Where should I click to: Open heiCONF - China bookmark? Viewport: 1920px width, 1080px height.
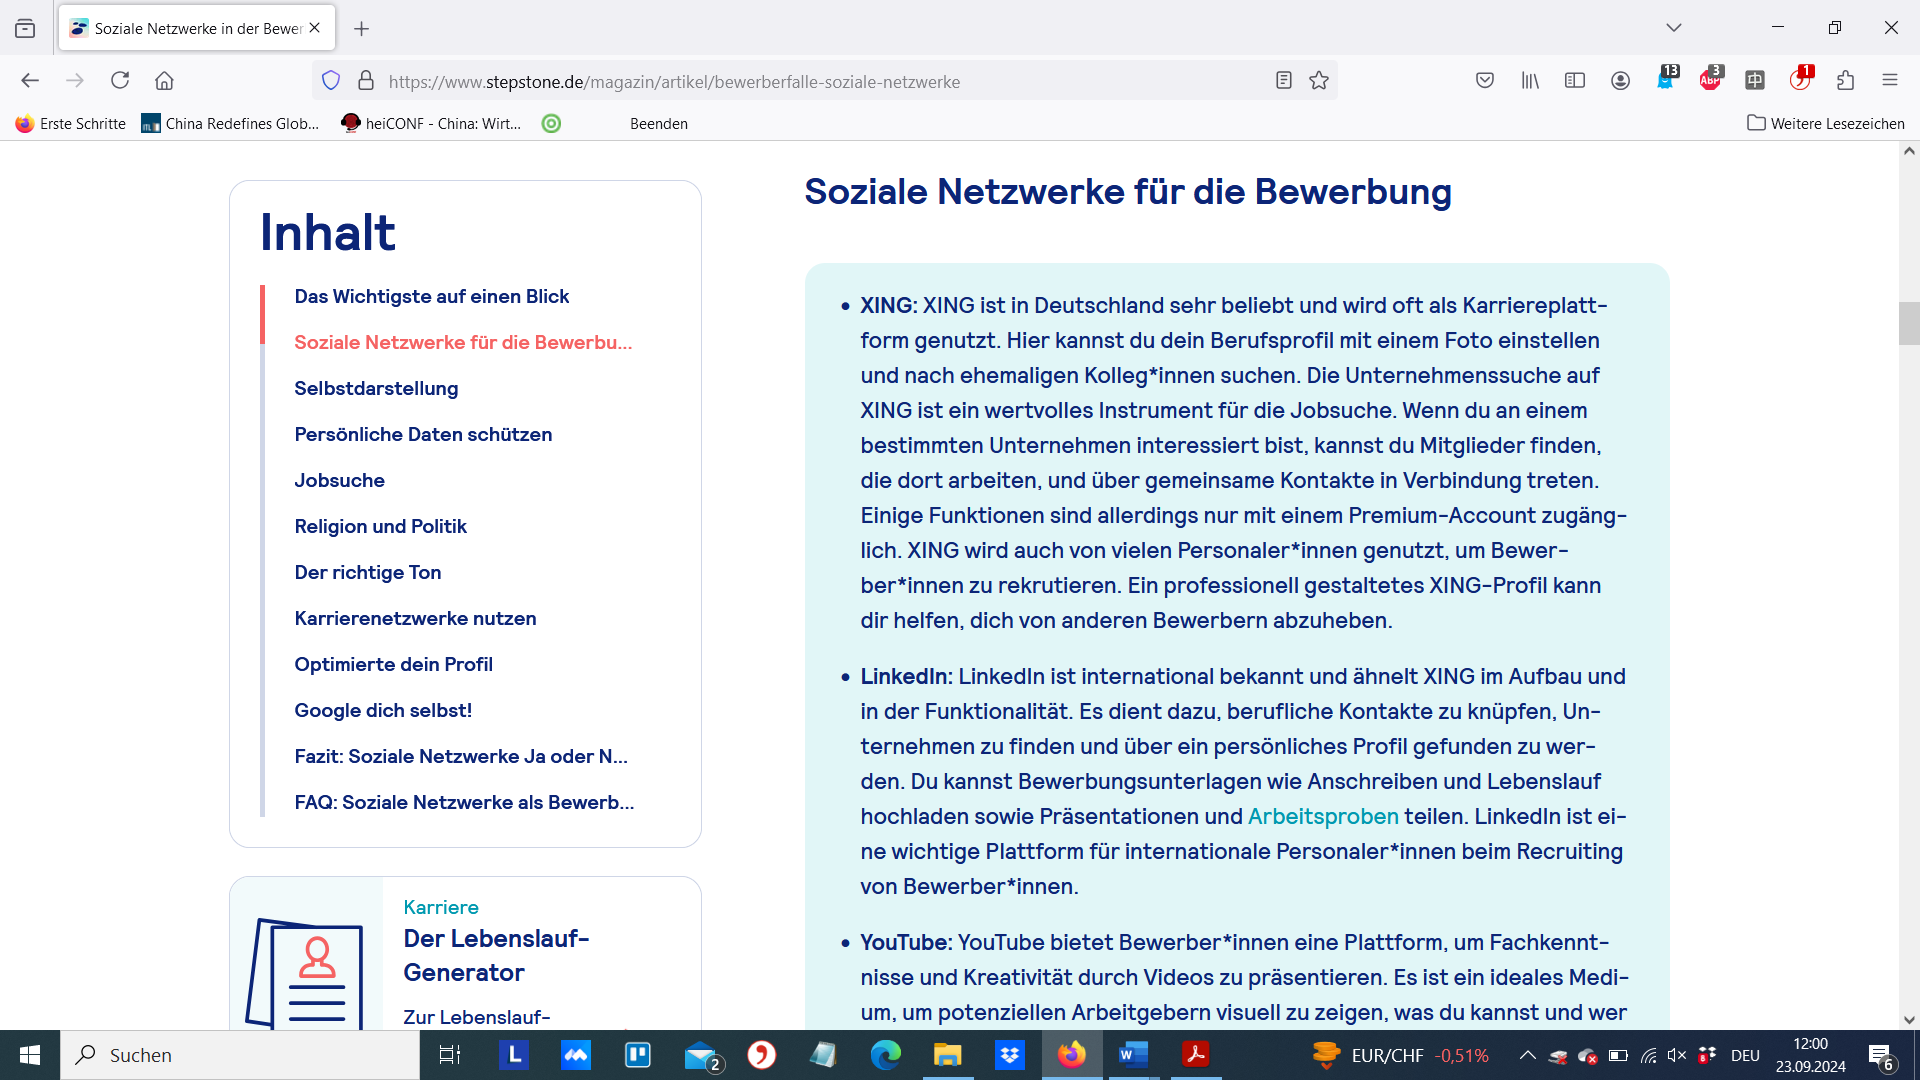pyautogui.click(x=431, y=123)
